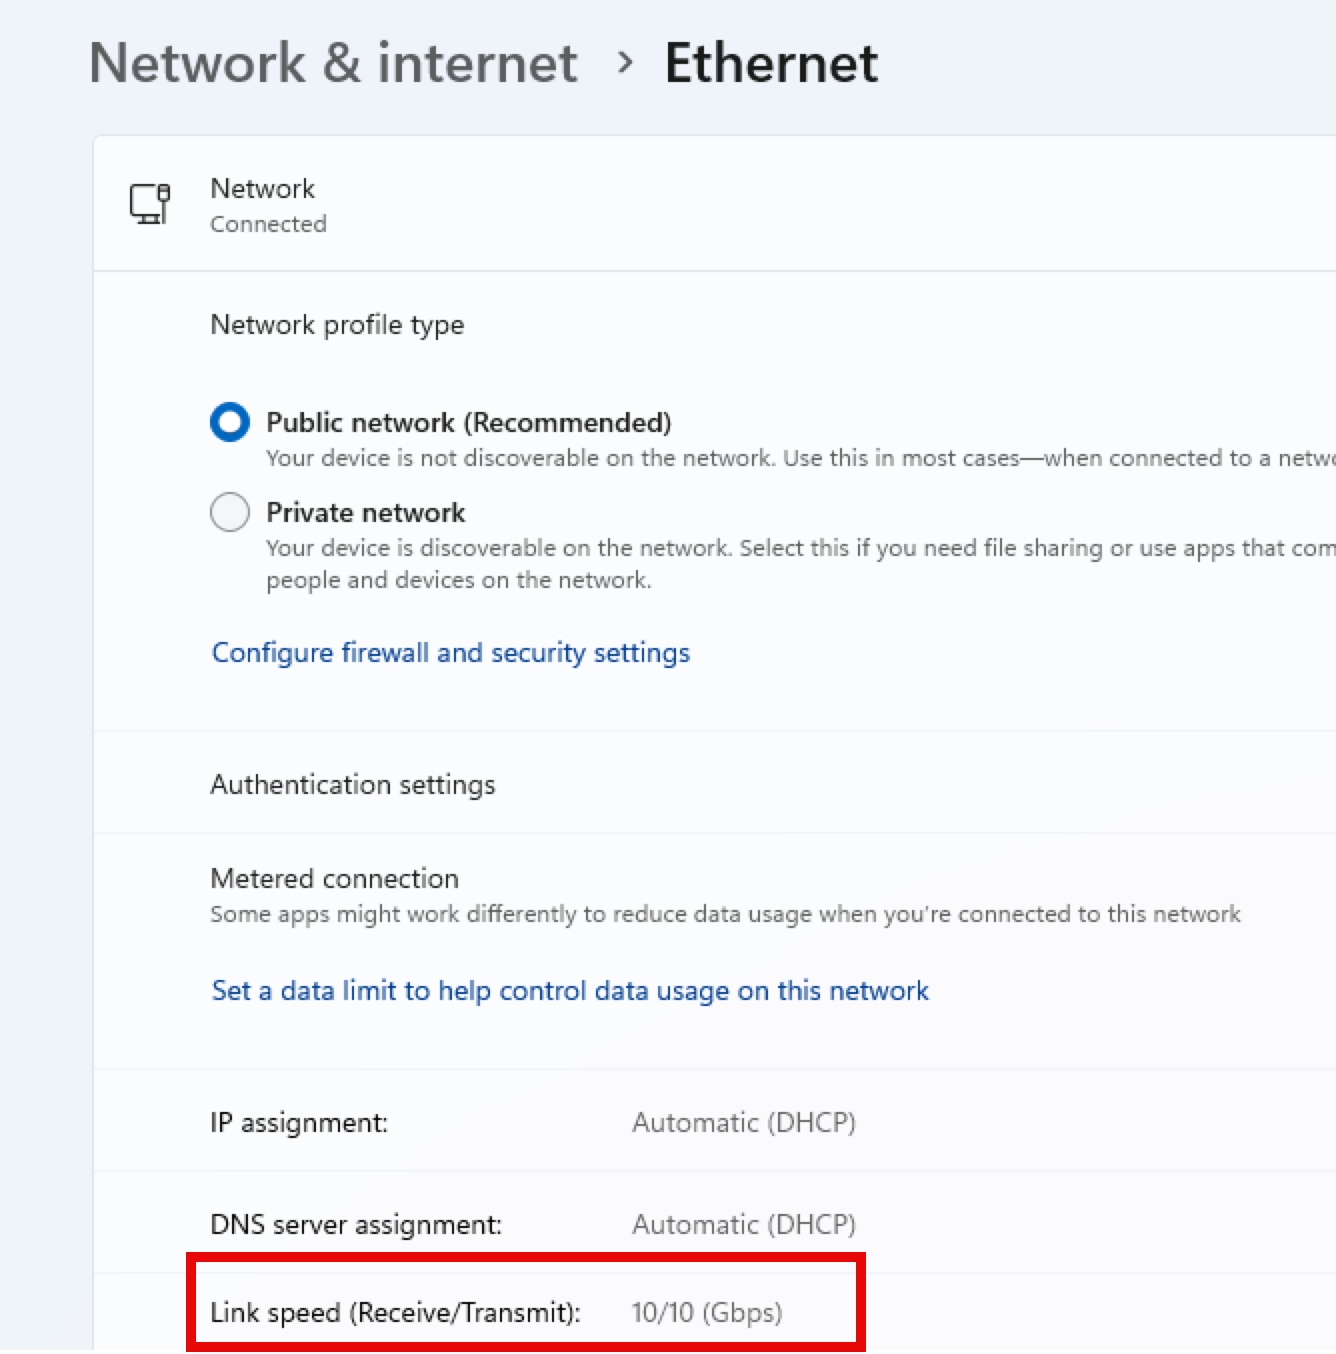Screen dimensions: 1336x1354
Task: Expand the Authentication settings row
Action: (x=353, y=785)
